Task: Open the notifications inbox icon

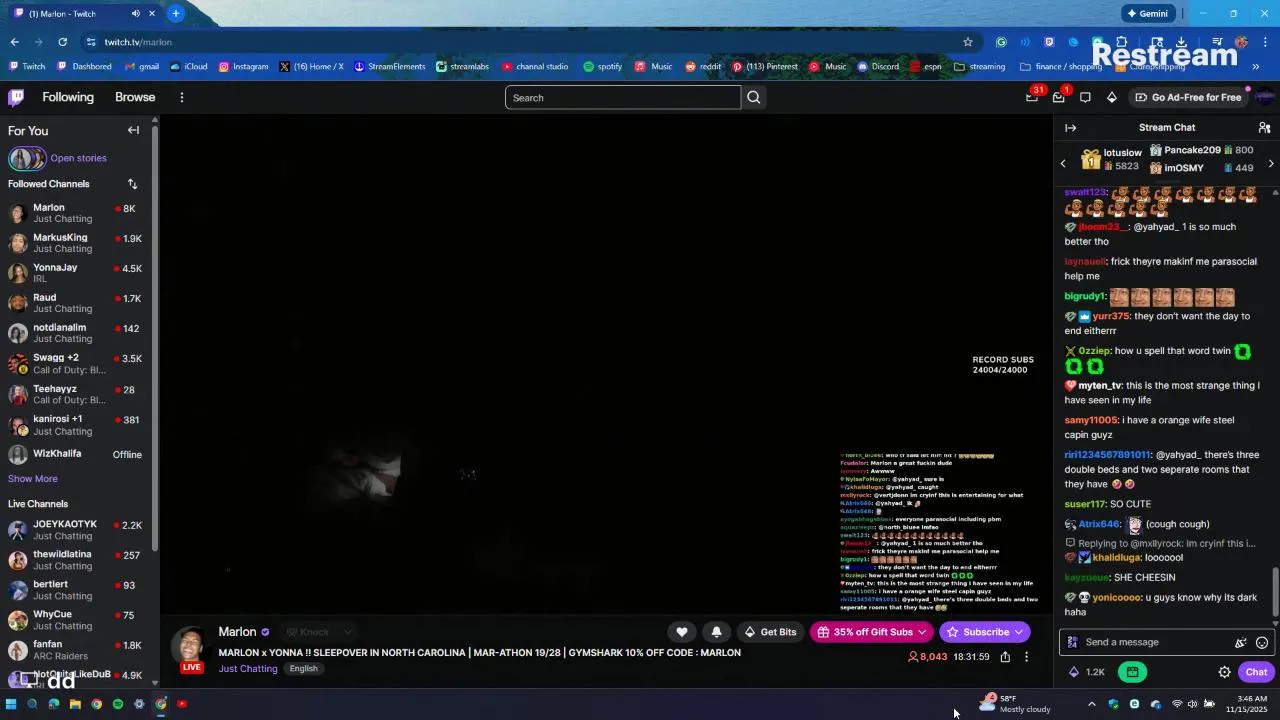Action: (x=1058, y=97)
